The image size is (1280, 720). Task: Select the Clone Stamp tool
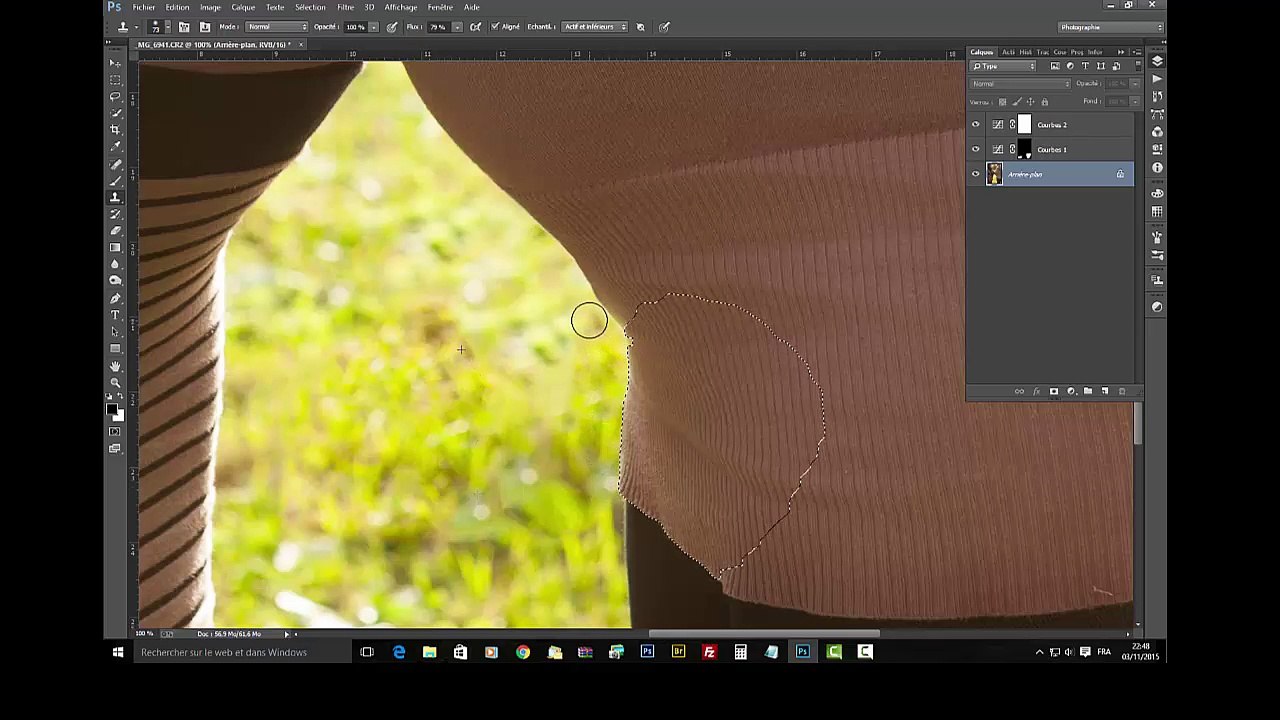[x=115, y=197]
